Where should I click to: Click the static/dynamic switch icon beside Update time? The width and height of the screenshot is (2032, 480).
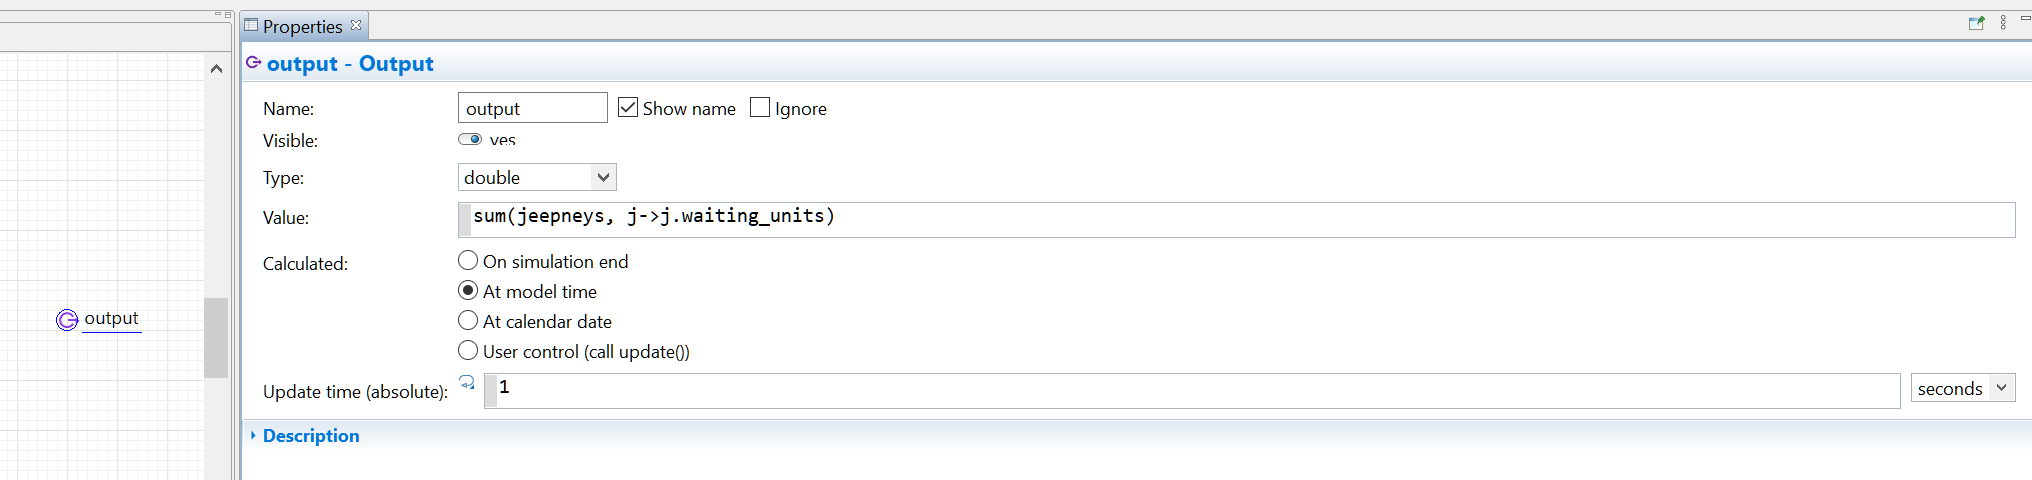click(467, 382)
